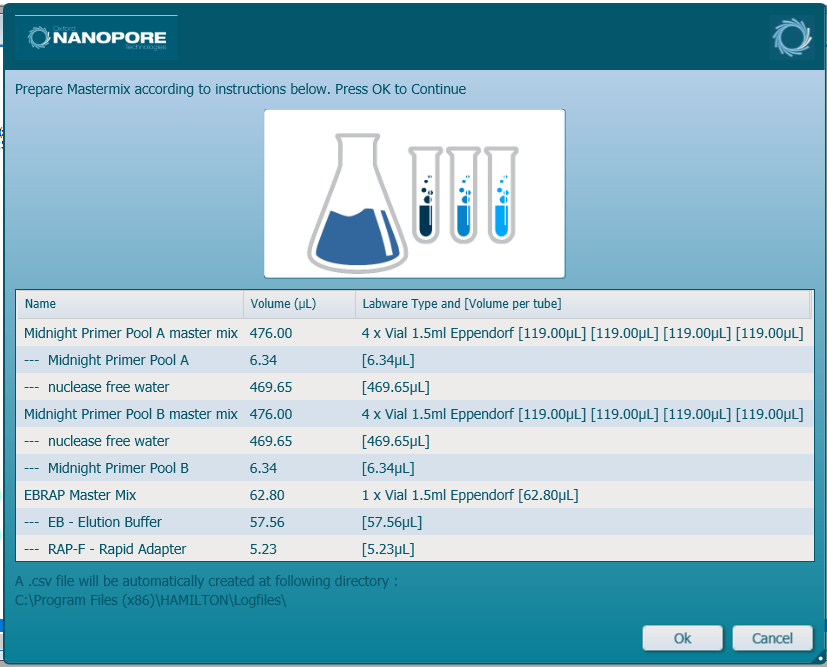
Task: Click the 4 x Vial labware cell for Pool A
Action: pos(583,333)
